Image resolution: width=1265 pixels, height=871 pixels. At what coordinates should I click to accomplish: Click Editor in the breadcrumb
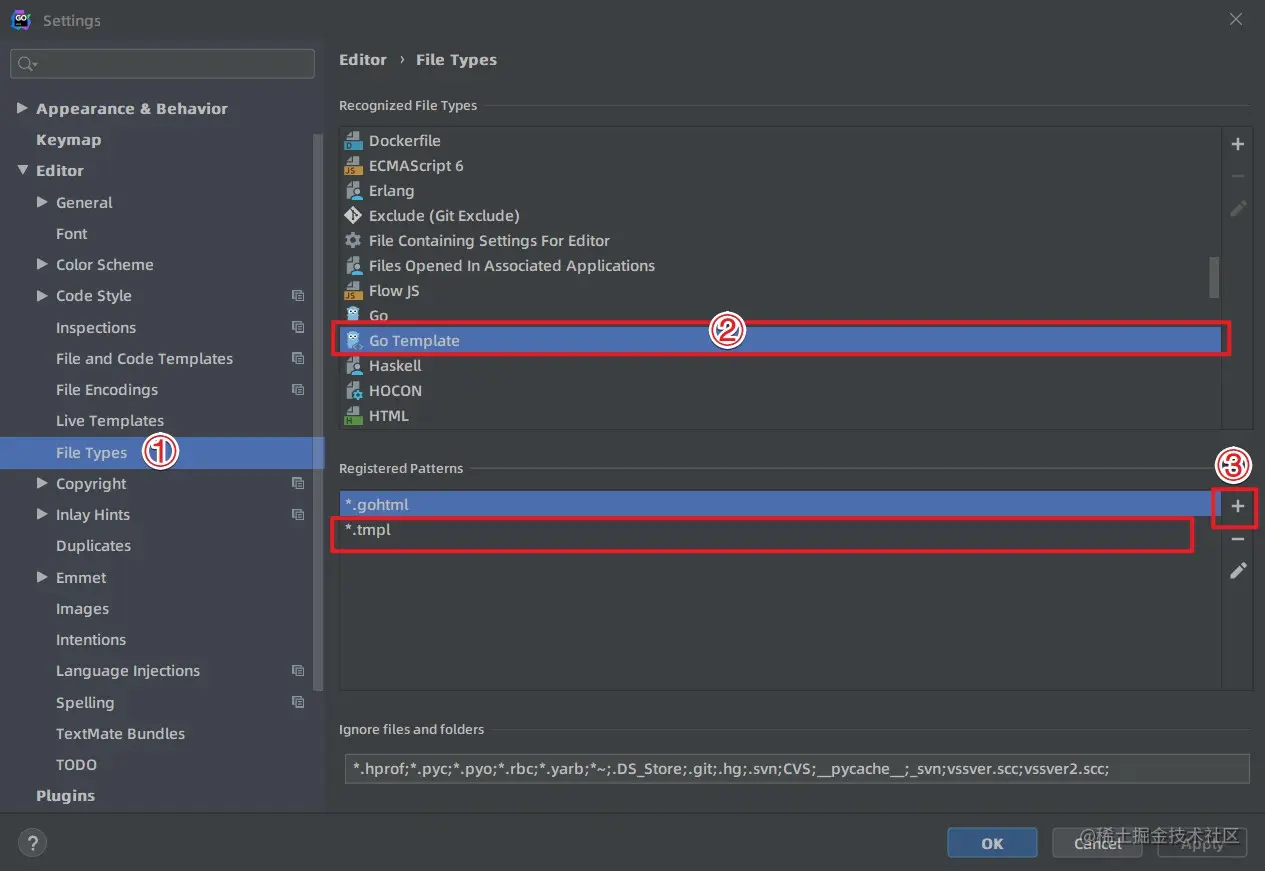[x=363, y=60]
